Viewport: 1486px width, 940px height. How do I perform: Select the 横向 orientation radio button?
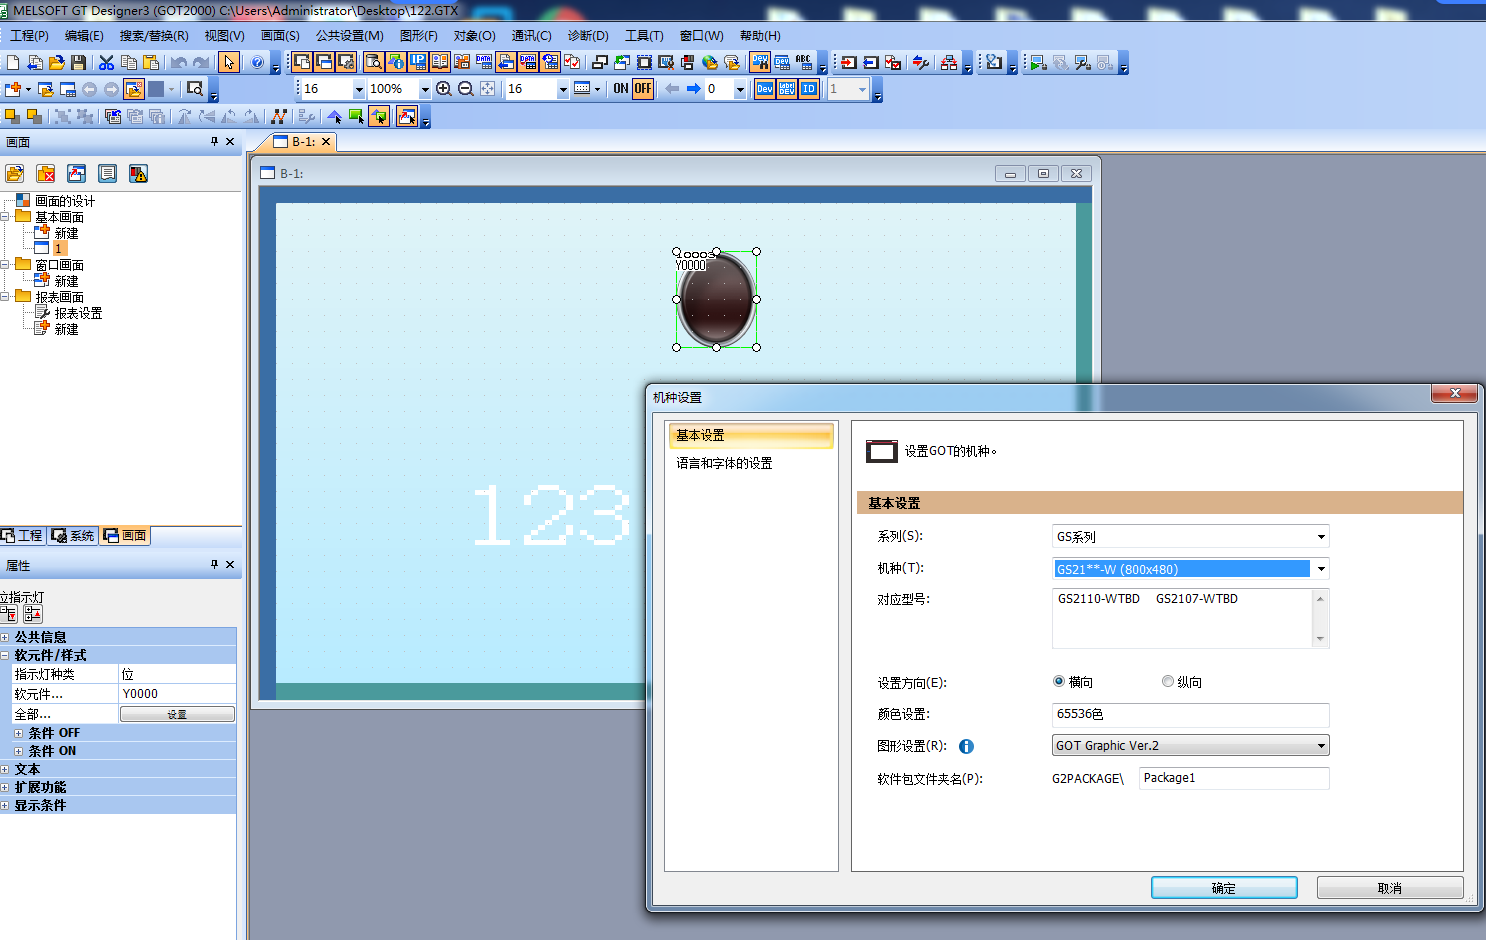tap(1059, 682)
